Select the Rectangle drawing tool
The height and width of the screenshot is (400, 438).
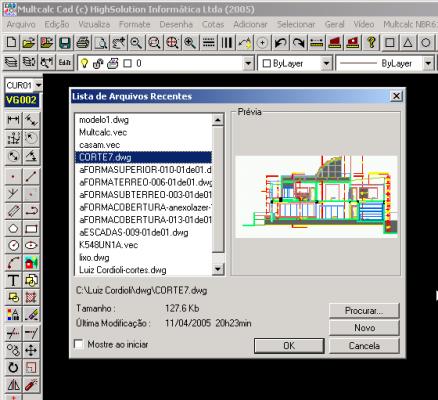(x=31, y=229)
